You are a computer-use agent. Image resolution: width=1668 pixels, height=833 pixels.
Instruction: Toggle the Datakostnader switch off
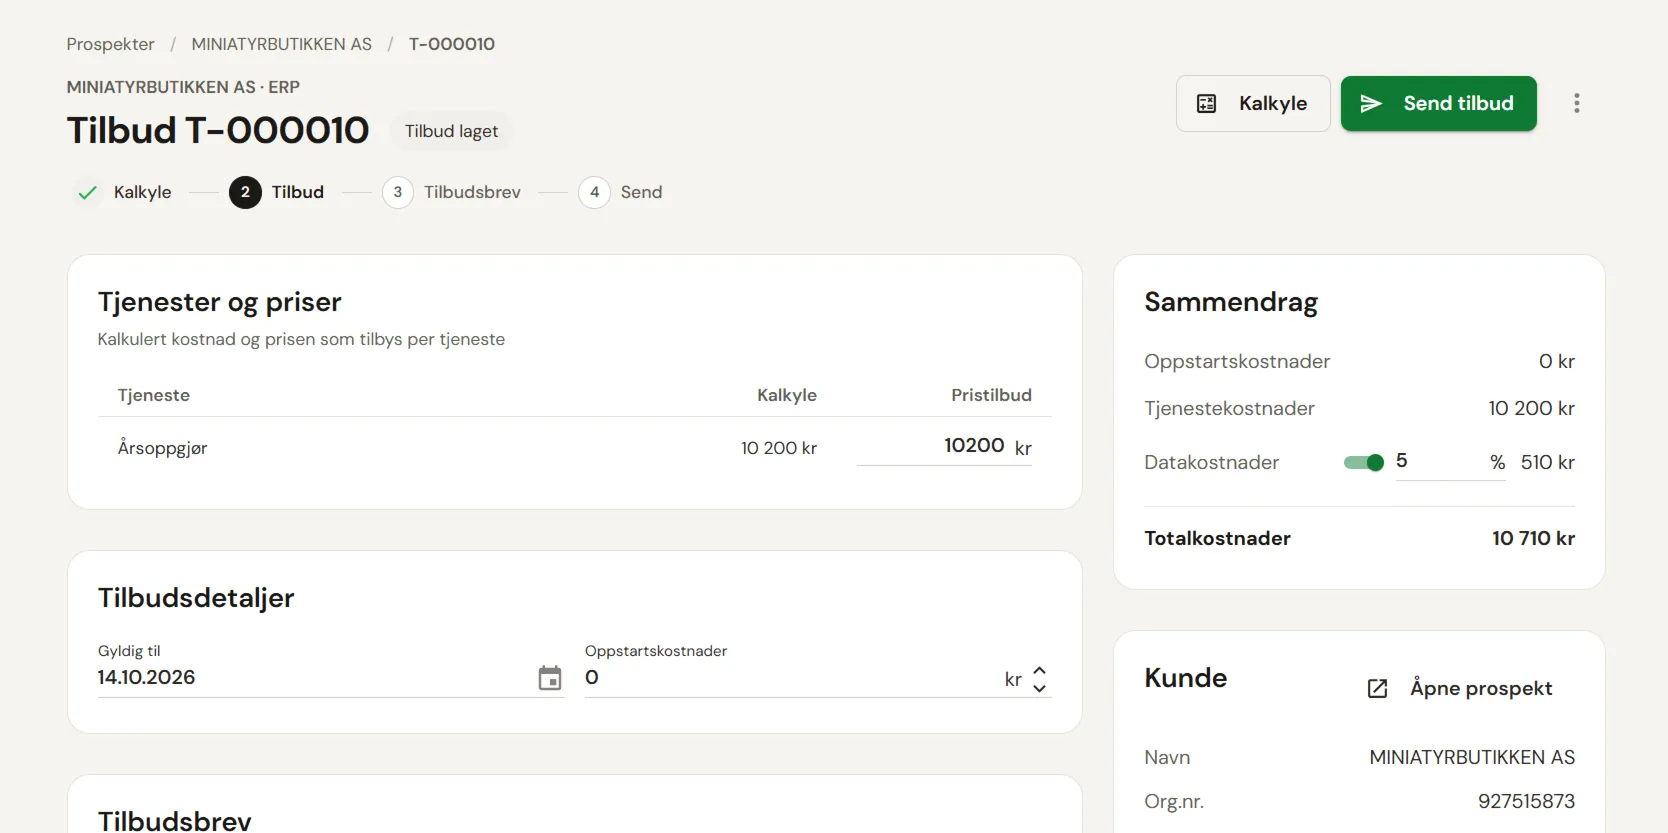point(1364,462)
